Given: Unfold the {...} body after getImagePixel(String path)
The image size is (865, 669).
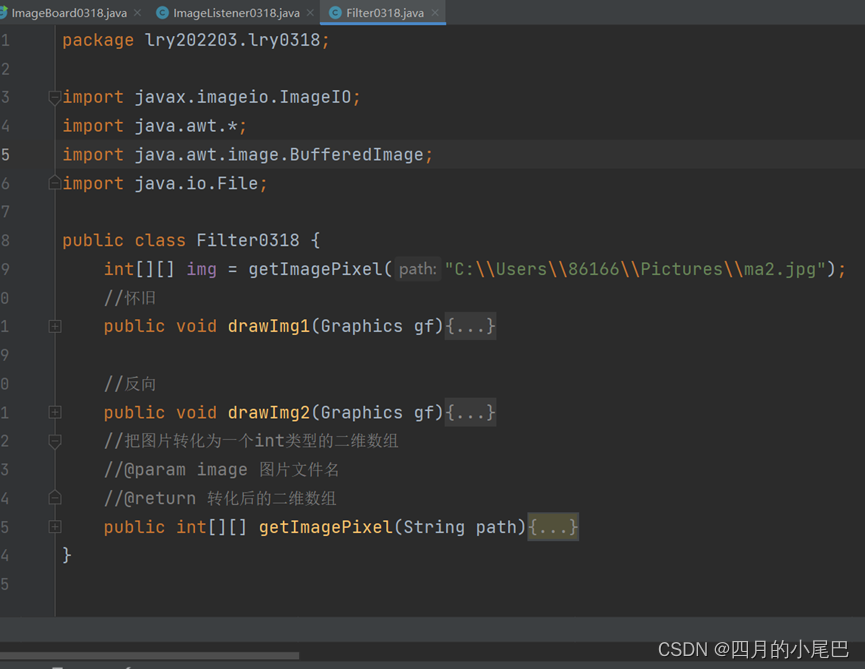Looking at the screenshot, I should tap(553, 527).
